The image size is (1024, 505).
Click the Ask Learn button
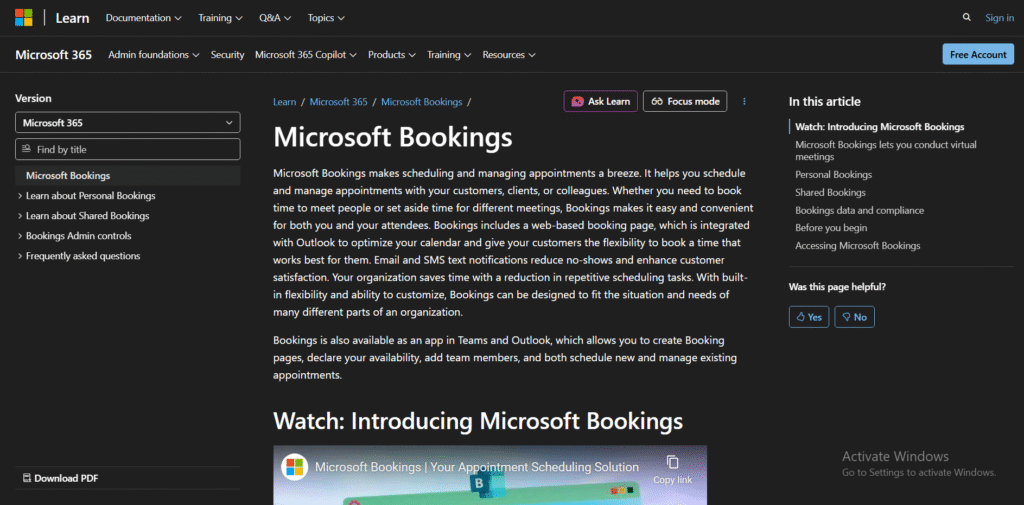coord(600,101)
